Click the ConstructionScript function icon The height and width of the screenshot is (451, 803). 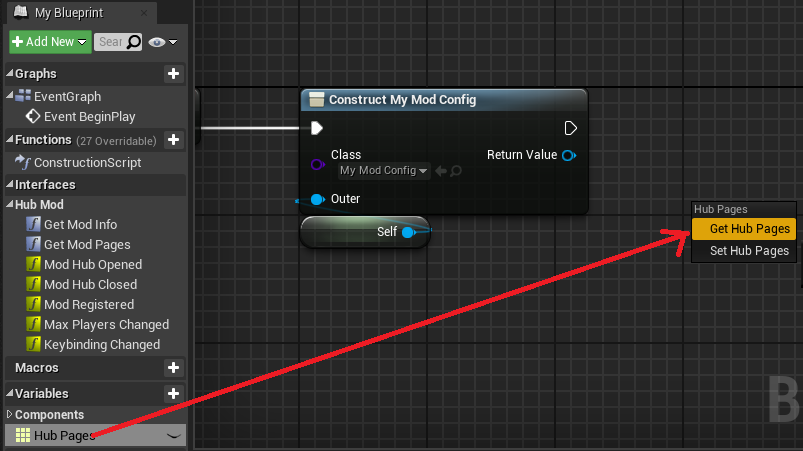pos(23,162)
